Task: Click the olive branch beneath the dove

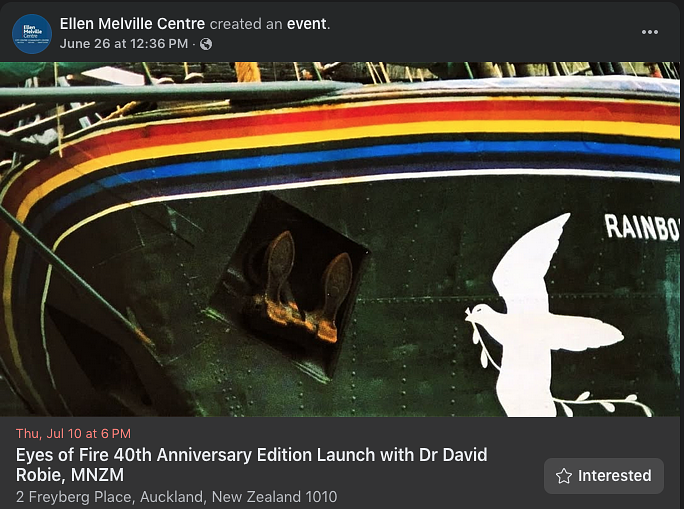Action: coord(606,404)
